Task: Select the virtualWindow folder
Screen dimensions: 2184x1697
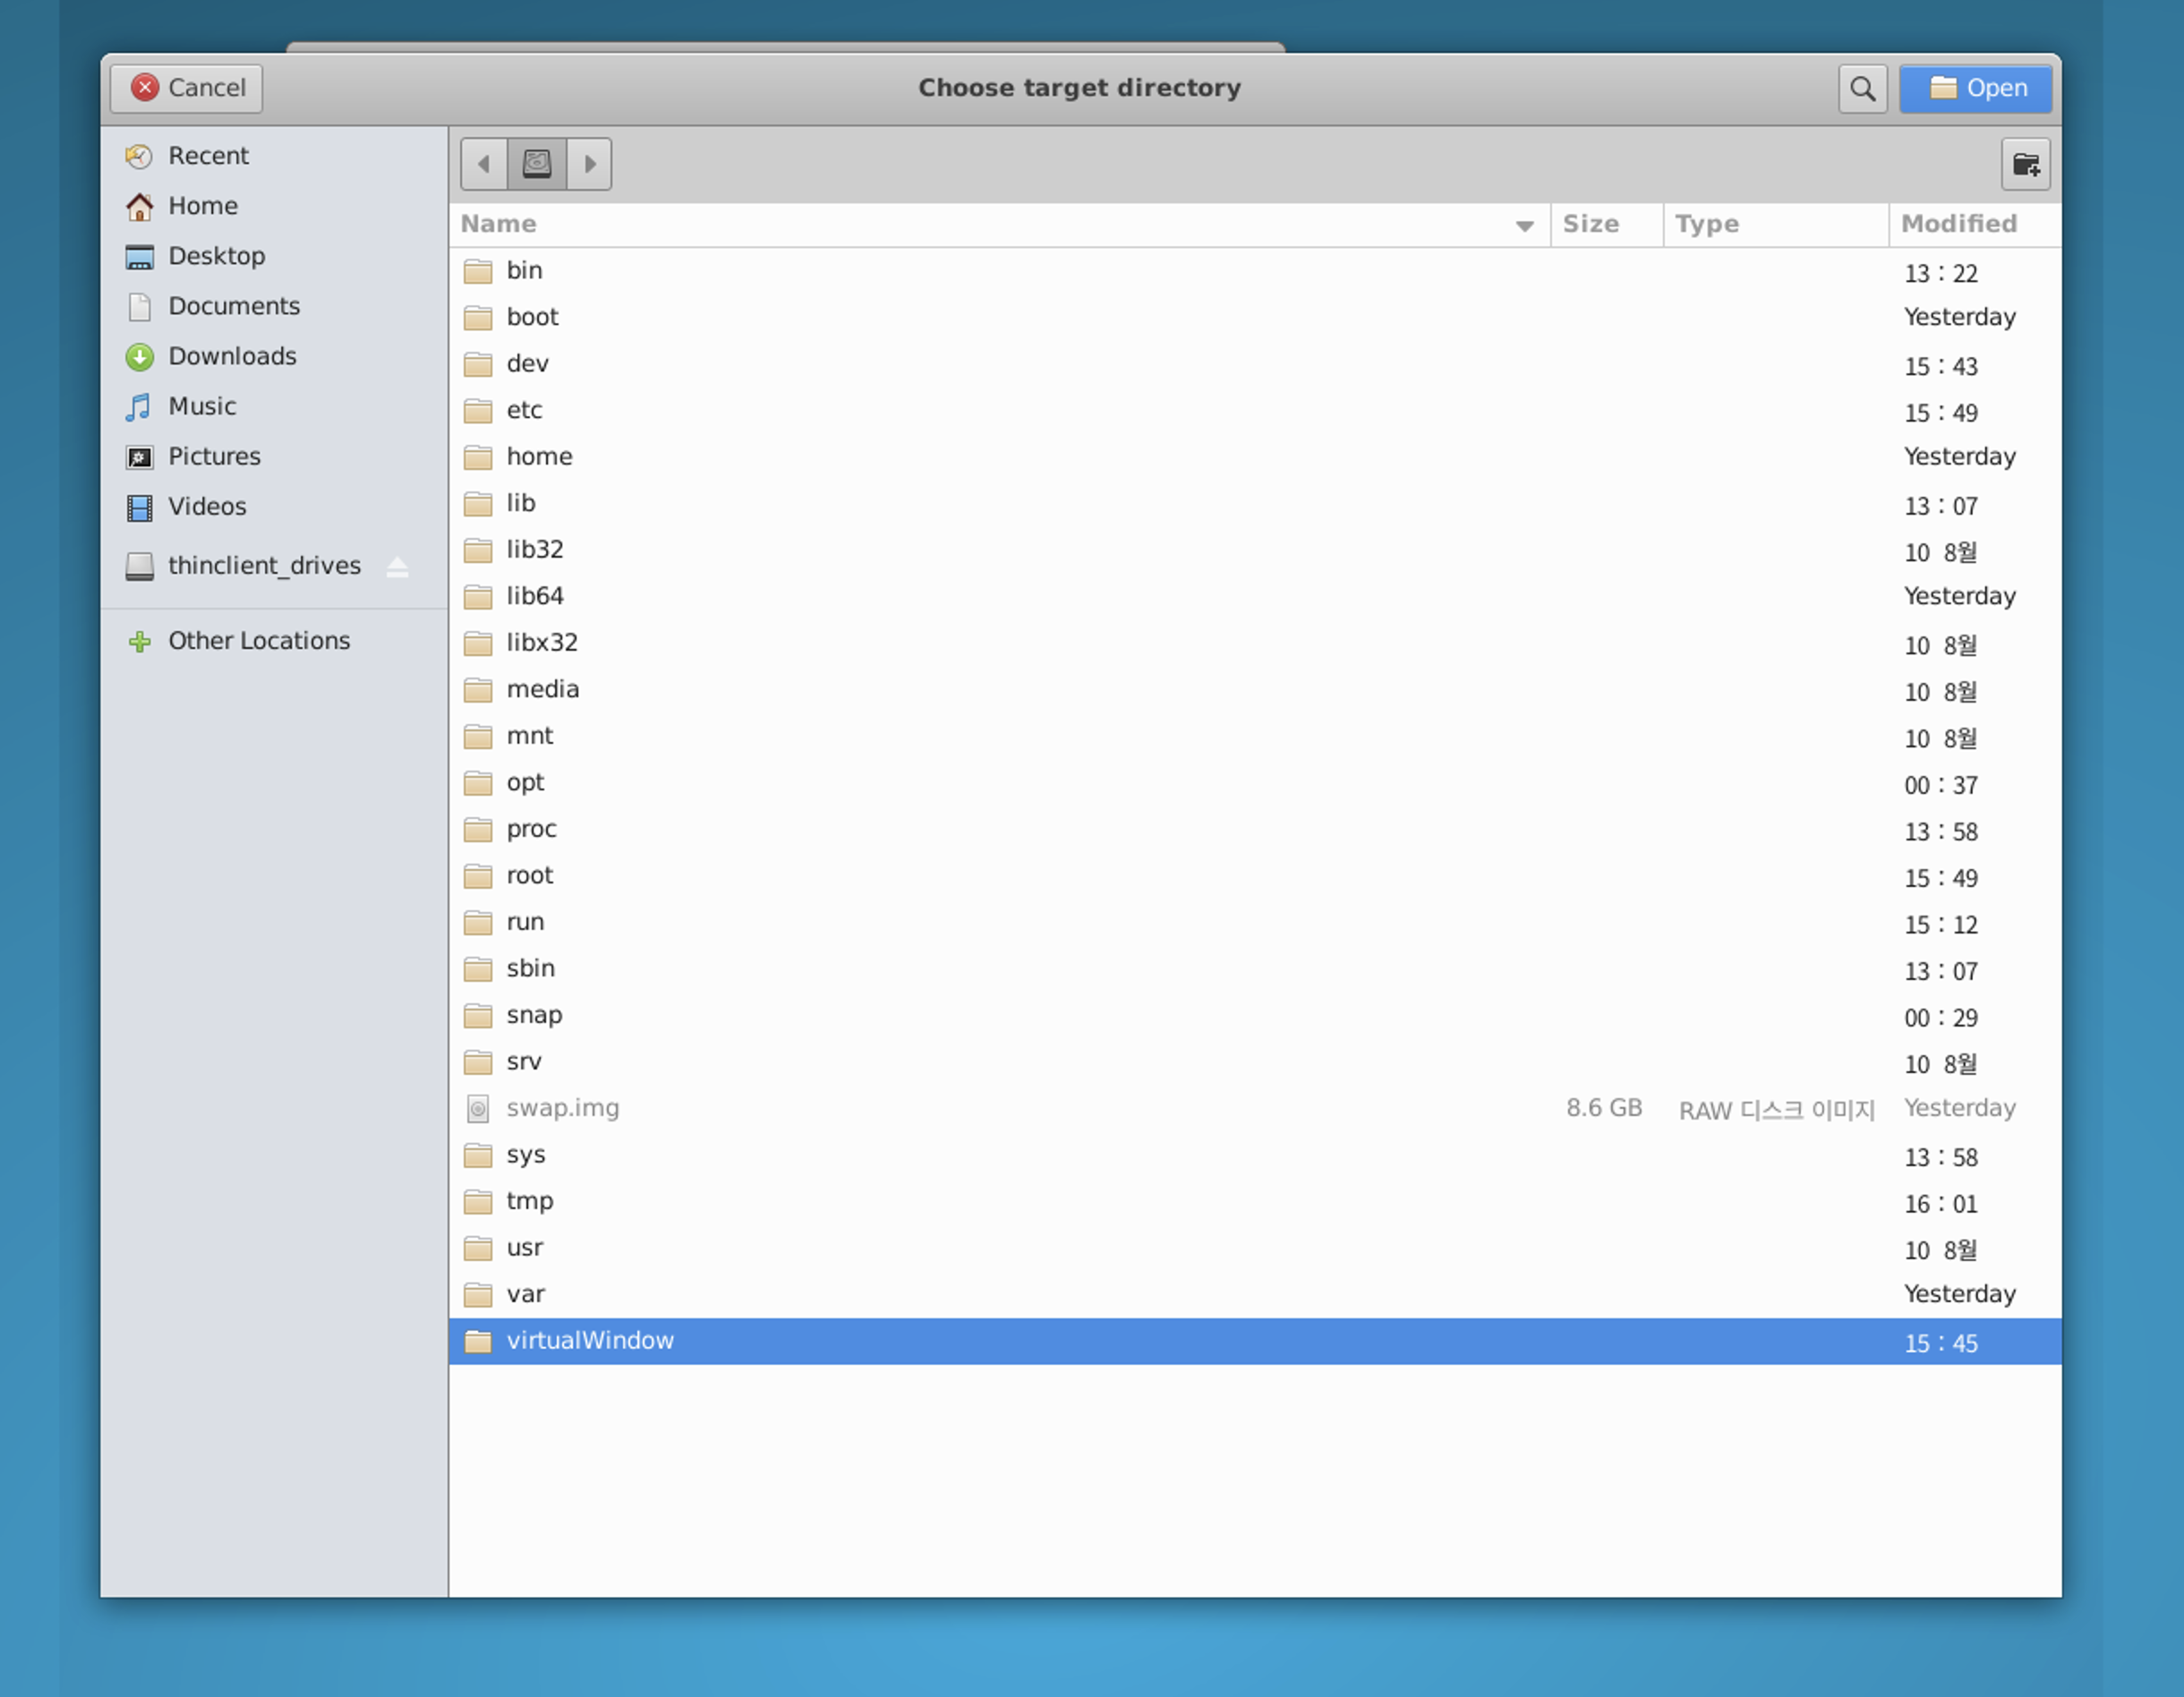Action: click(x=589, y=1341)
